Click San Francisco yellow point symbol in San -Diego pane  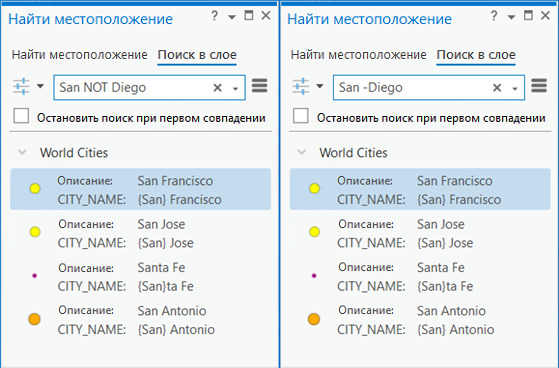click(314, 188)
